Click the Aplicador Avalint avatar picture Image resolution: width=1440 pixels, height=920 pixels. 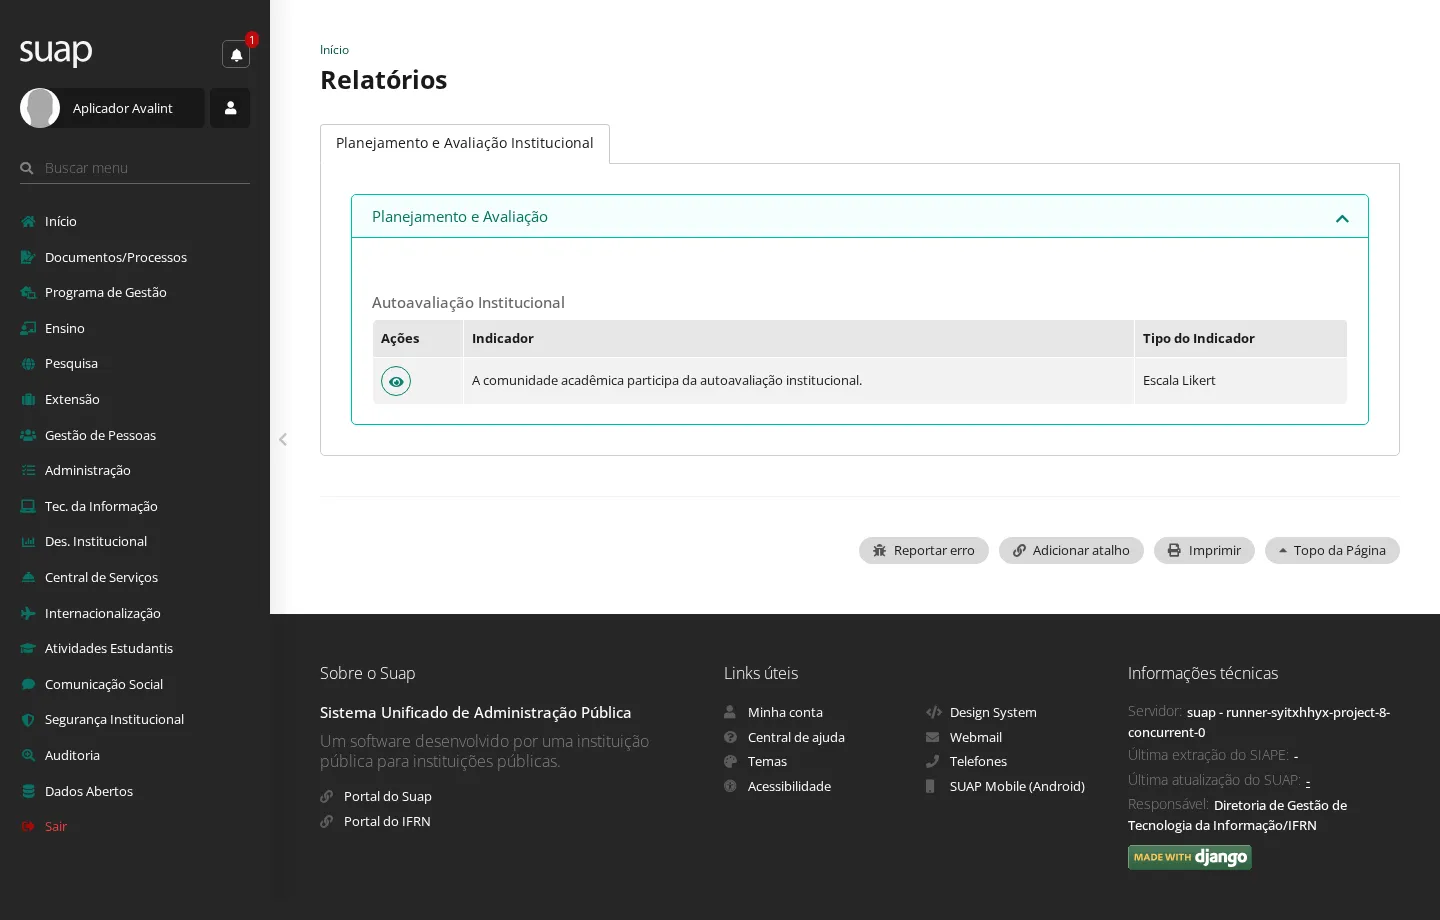click(x=40, y=108)
